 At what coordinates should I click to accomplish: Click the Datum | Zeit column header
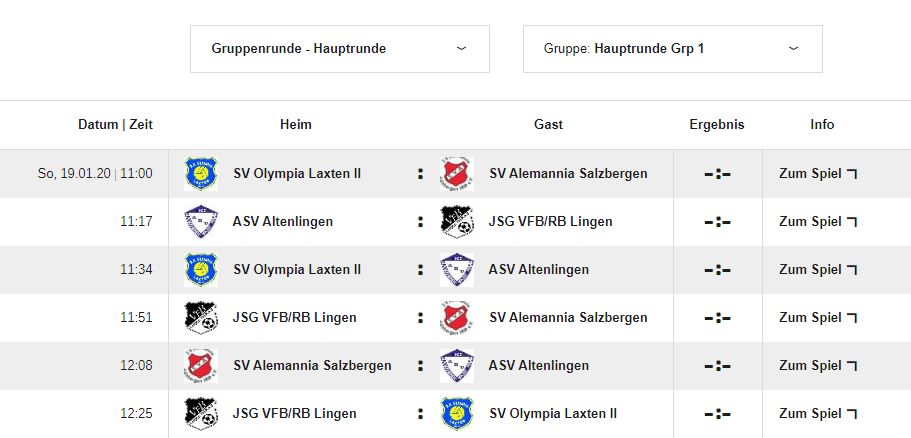coord(115,124)
